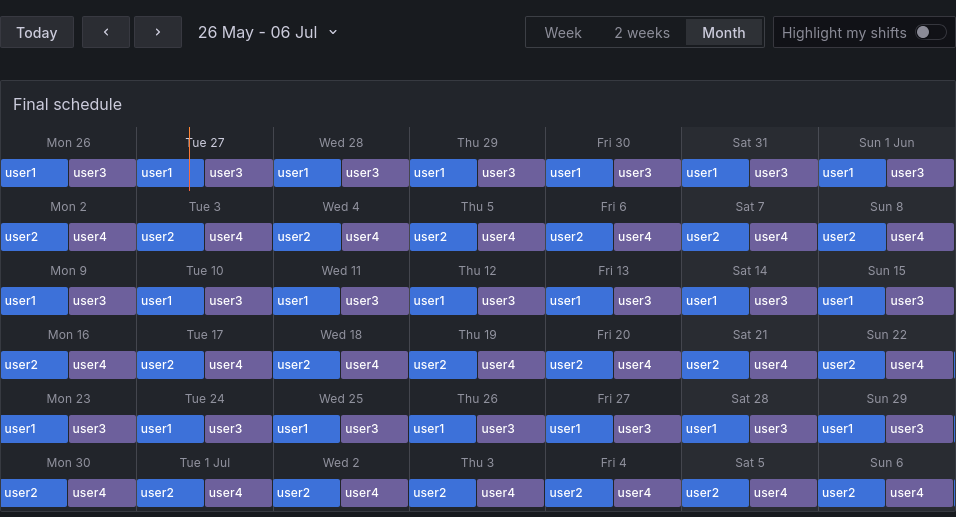Viewport: 956px width, 517px height.
Task: Open the 26 May - 06 Jul date dropdown
Action: [268, 32]
